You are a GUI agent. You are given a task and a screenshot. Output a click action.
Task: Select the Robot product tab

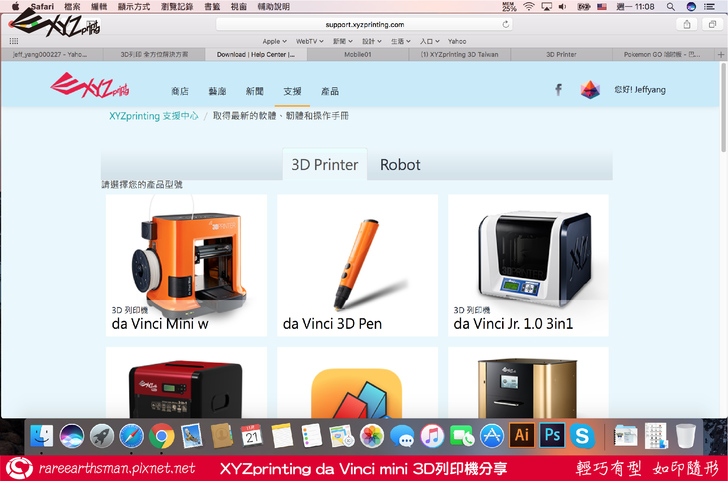point(400,164)
